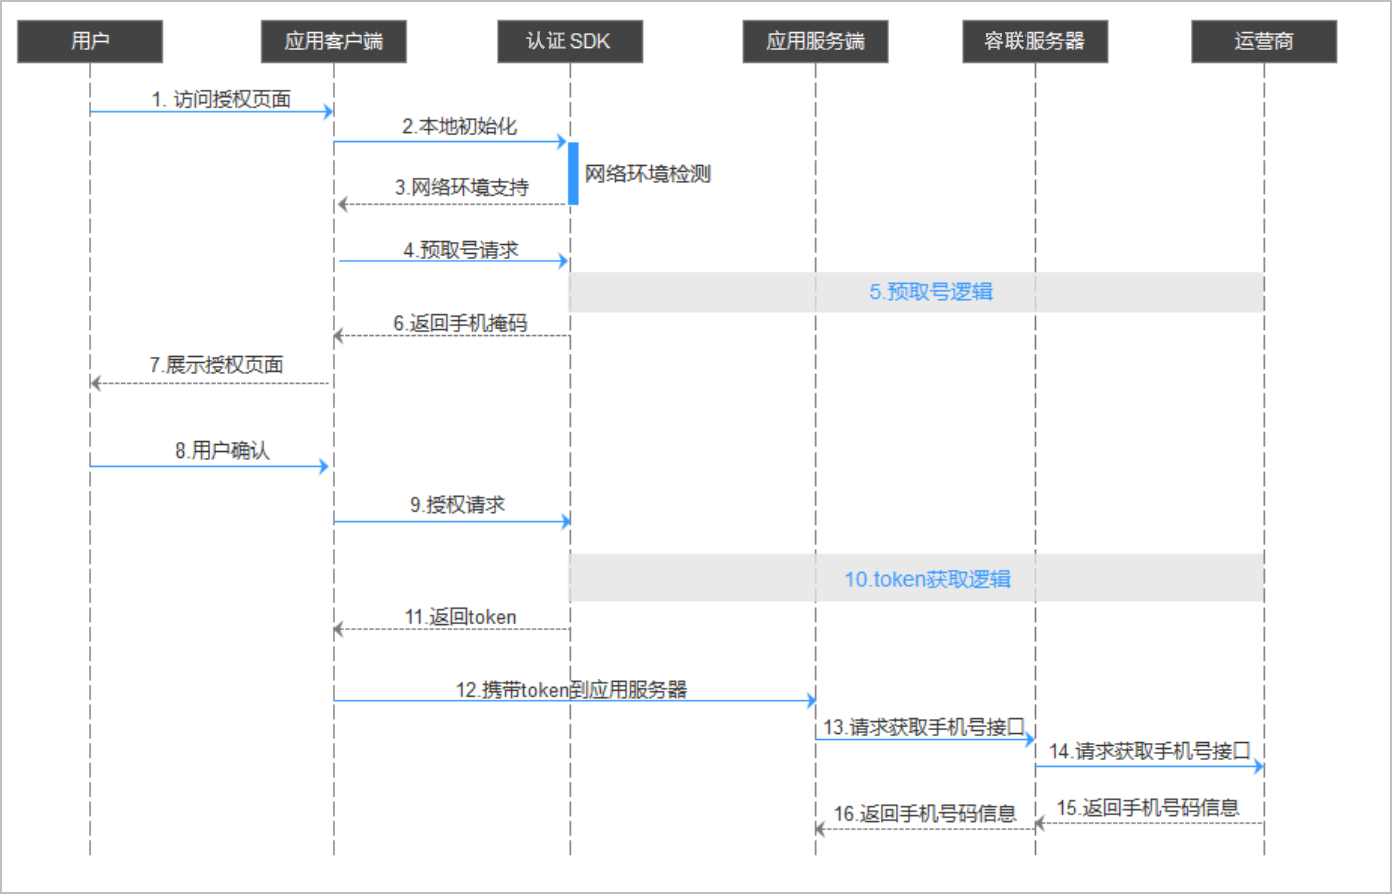Click the 认证 SDK participant box
Viewport: 1394px width, 896px height.
click(570, 42)
